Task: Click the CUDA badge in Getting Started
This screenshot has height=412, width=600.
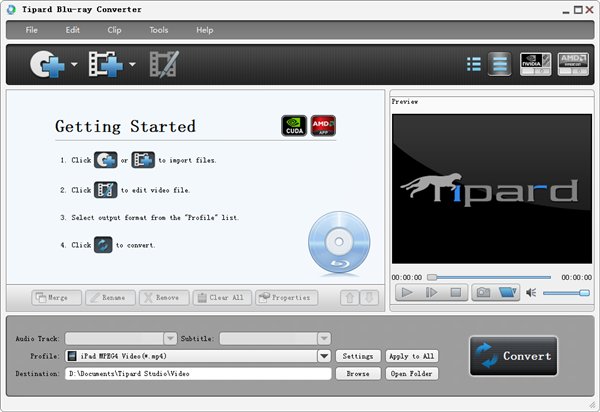Action: point(294,125)
